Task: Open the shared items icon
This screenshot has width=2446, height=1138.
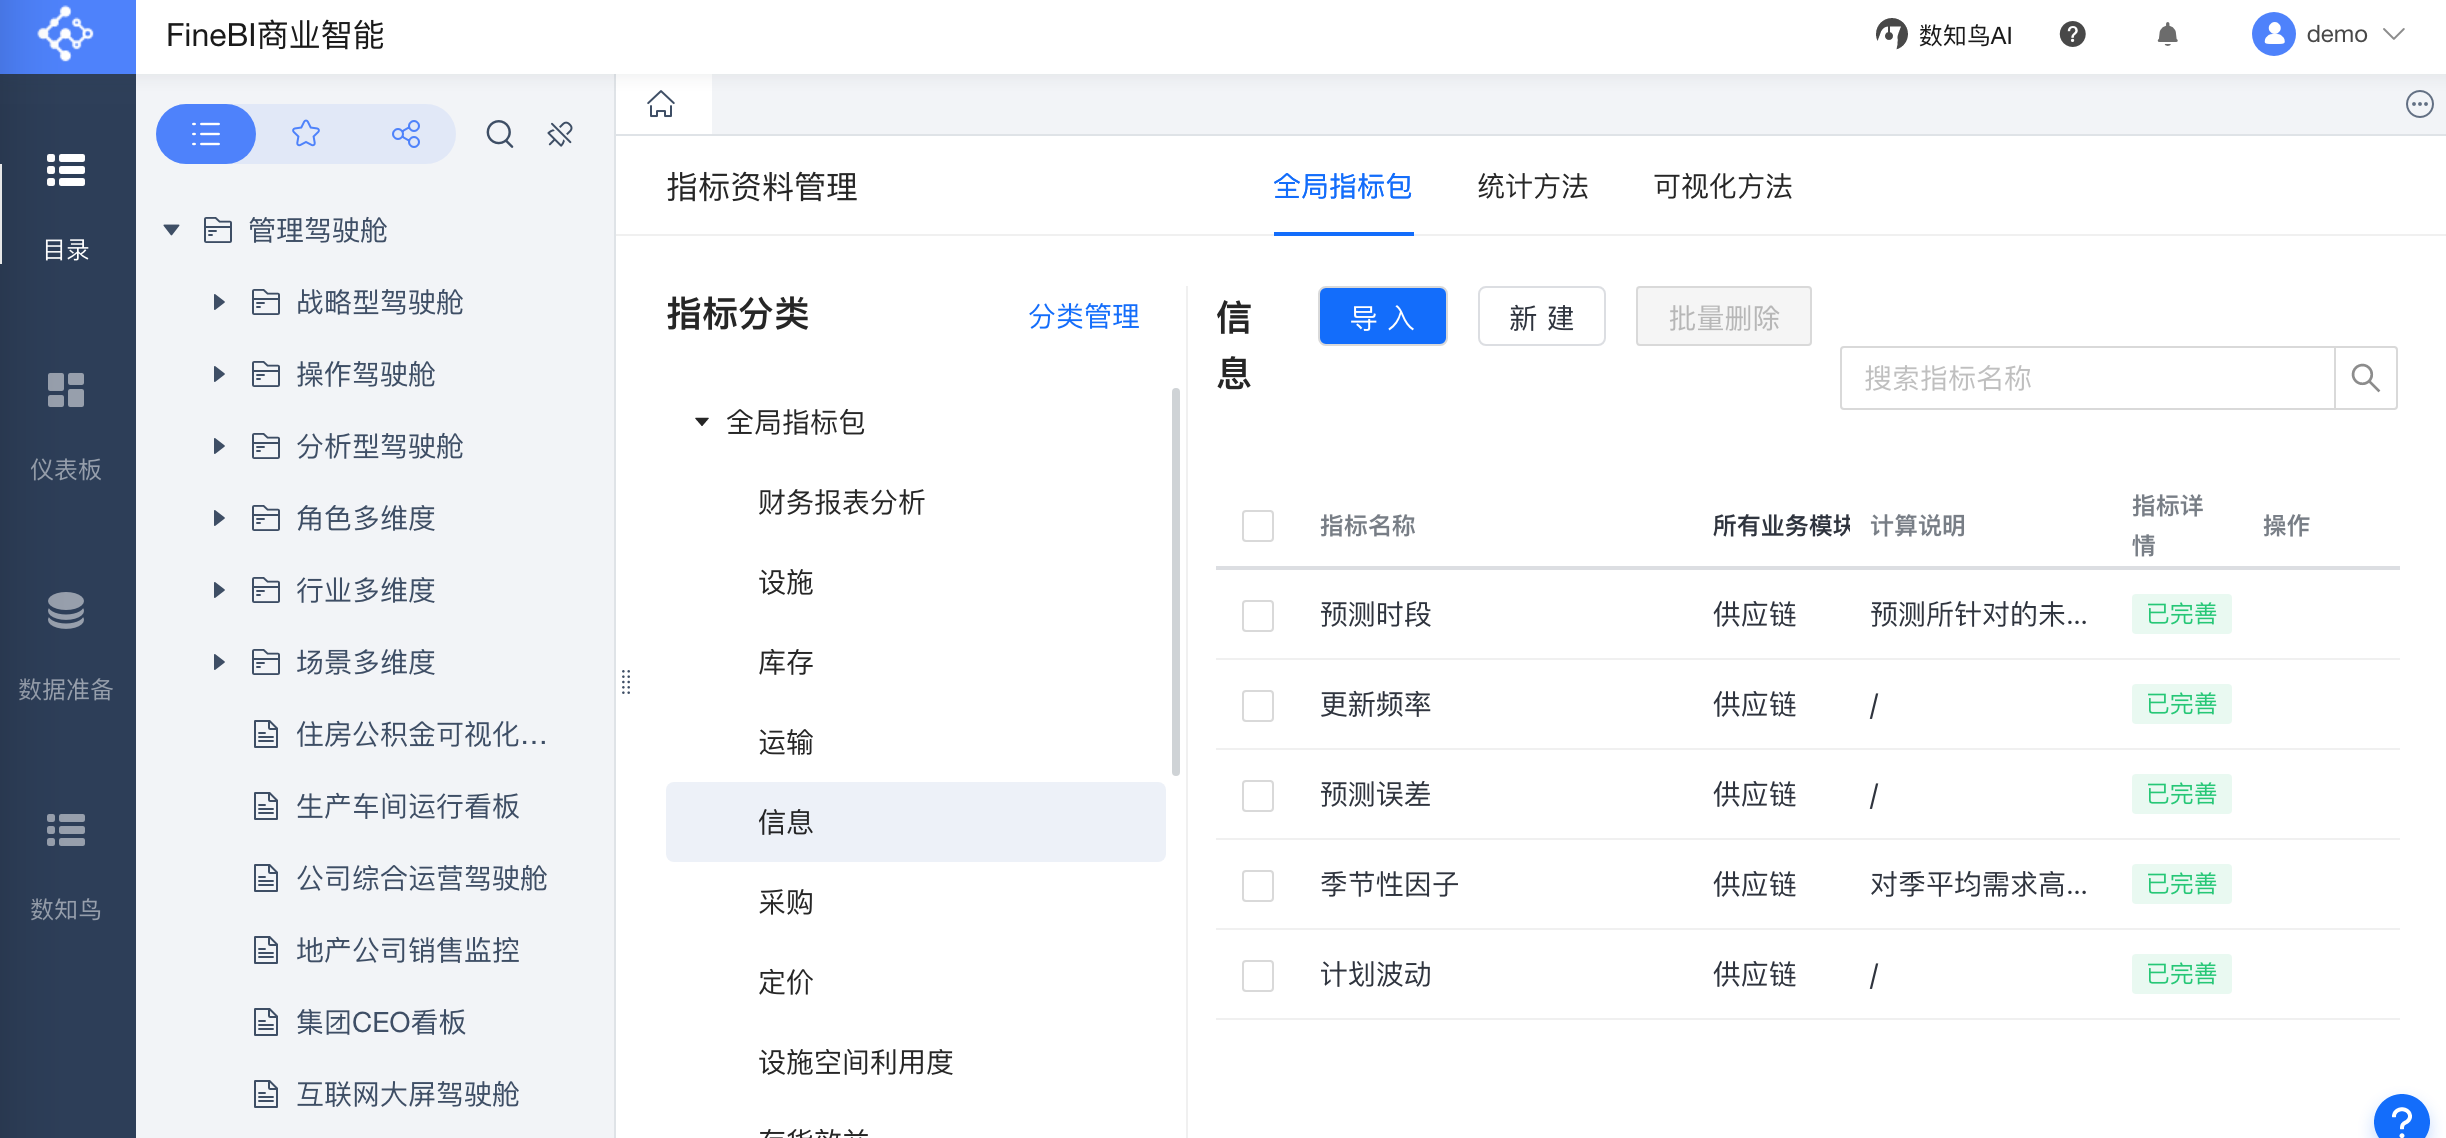Action: 405,134
